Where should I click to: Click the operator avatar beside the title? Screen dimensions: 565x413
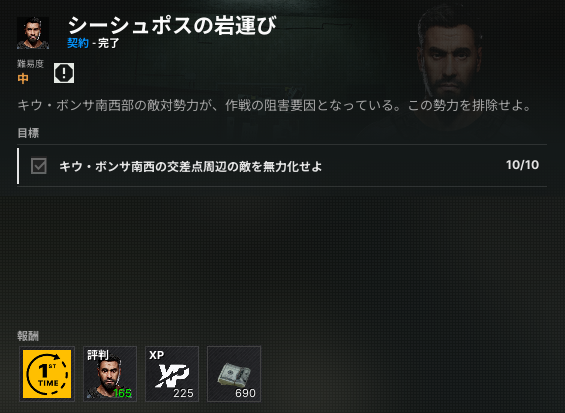pyautogui.click(x=33, y=33)
